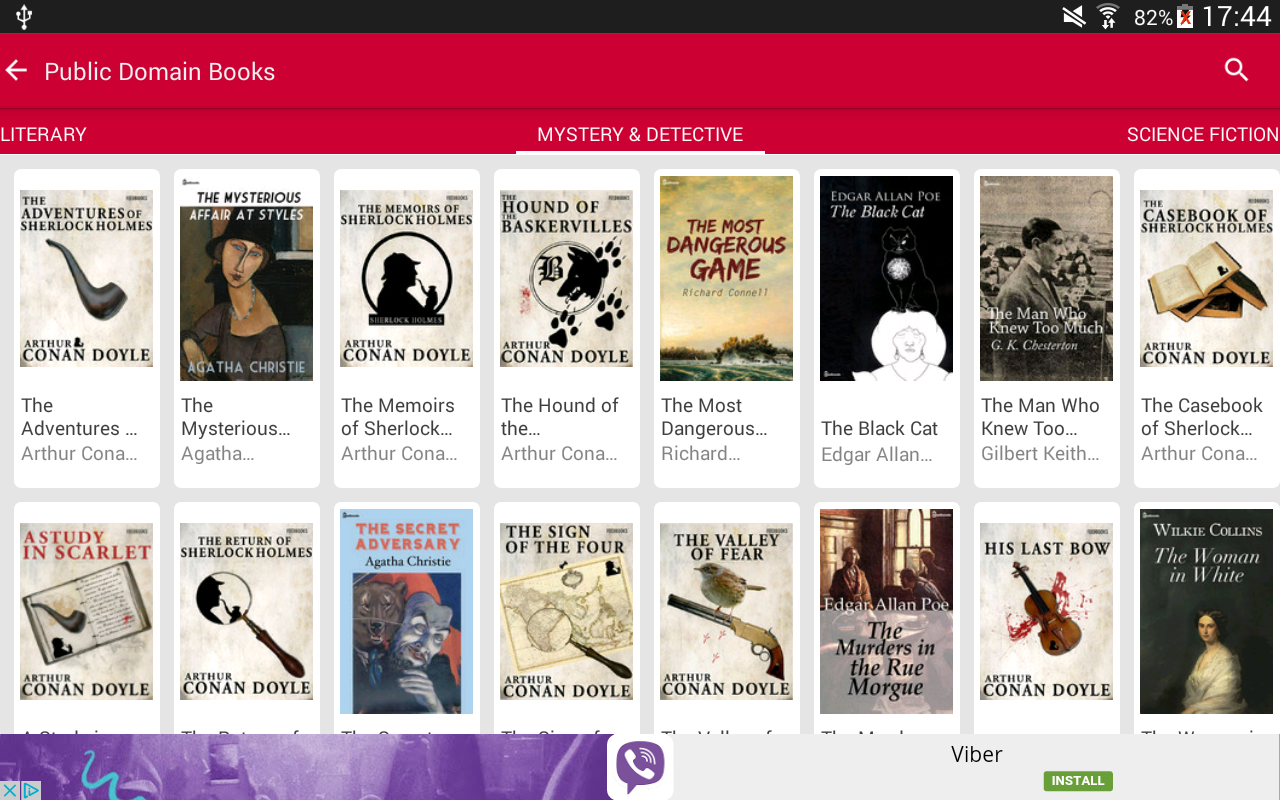The image size is (1280, 800).
Task: Tap author text 'Richard…'
Action: pos(701,454)
